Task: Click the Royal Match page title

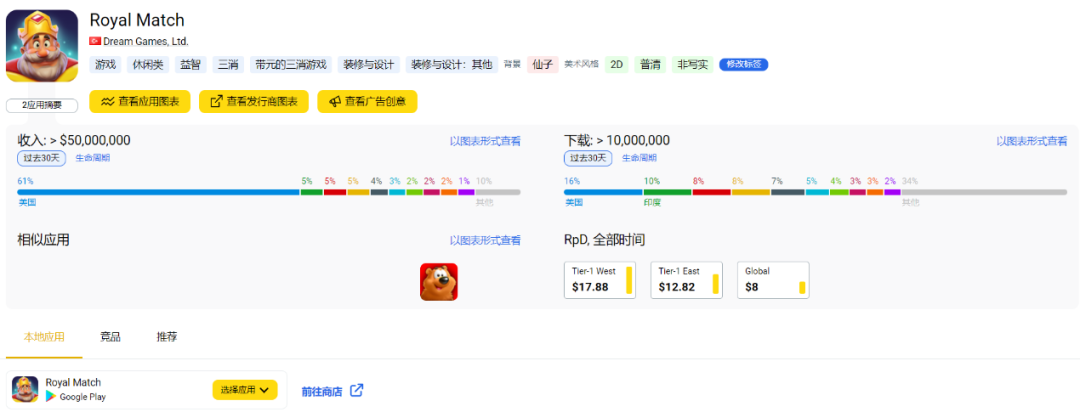Action: tap(137, 20)
